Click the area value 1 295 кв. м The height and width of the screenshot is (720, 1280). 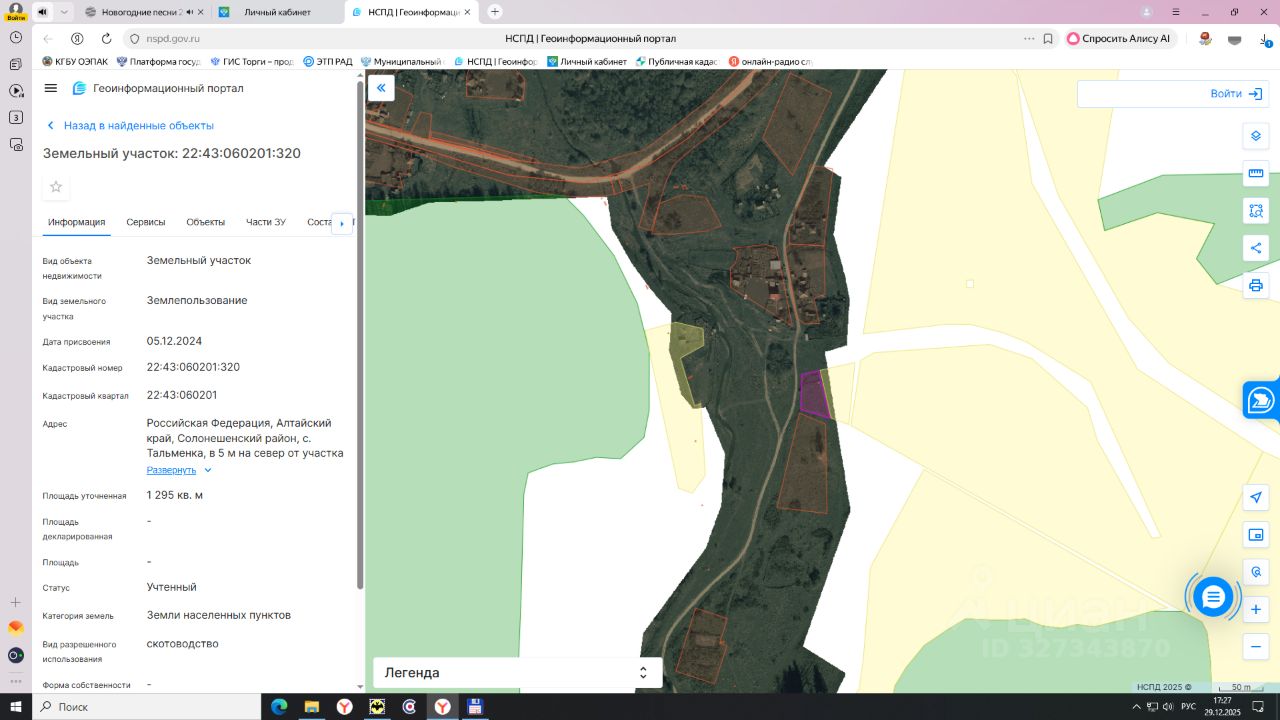175,495
